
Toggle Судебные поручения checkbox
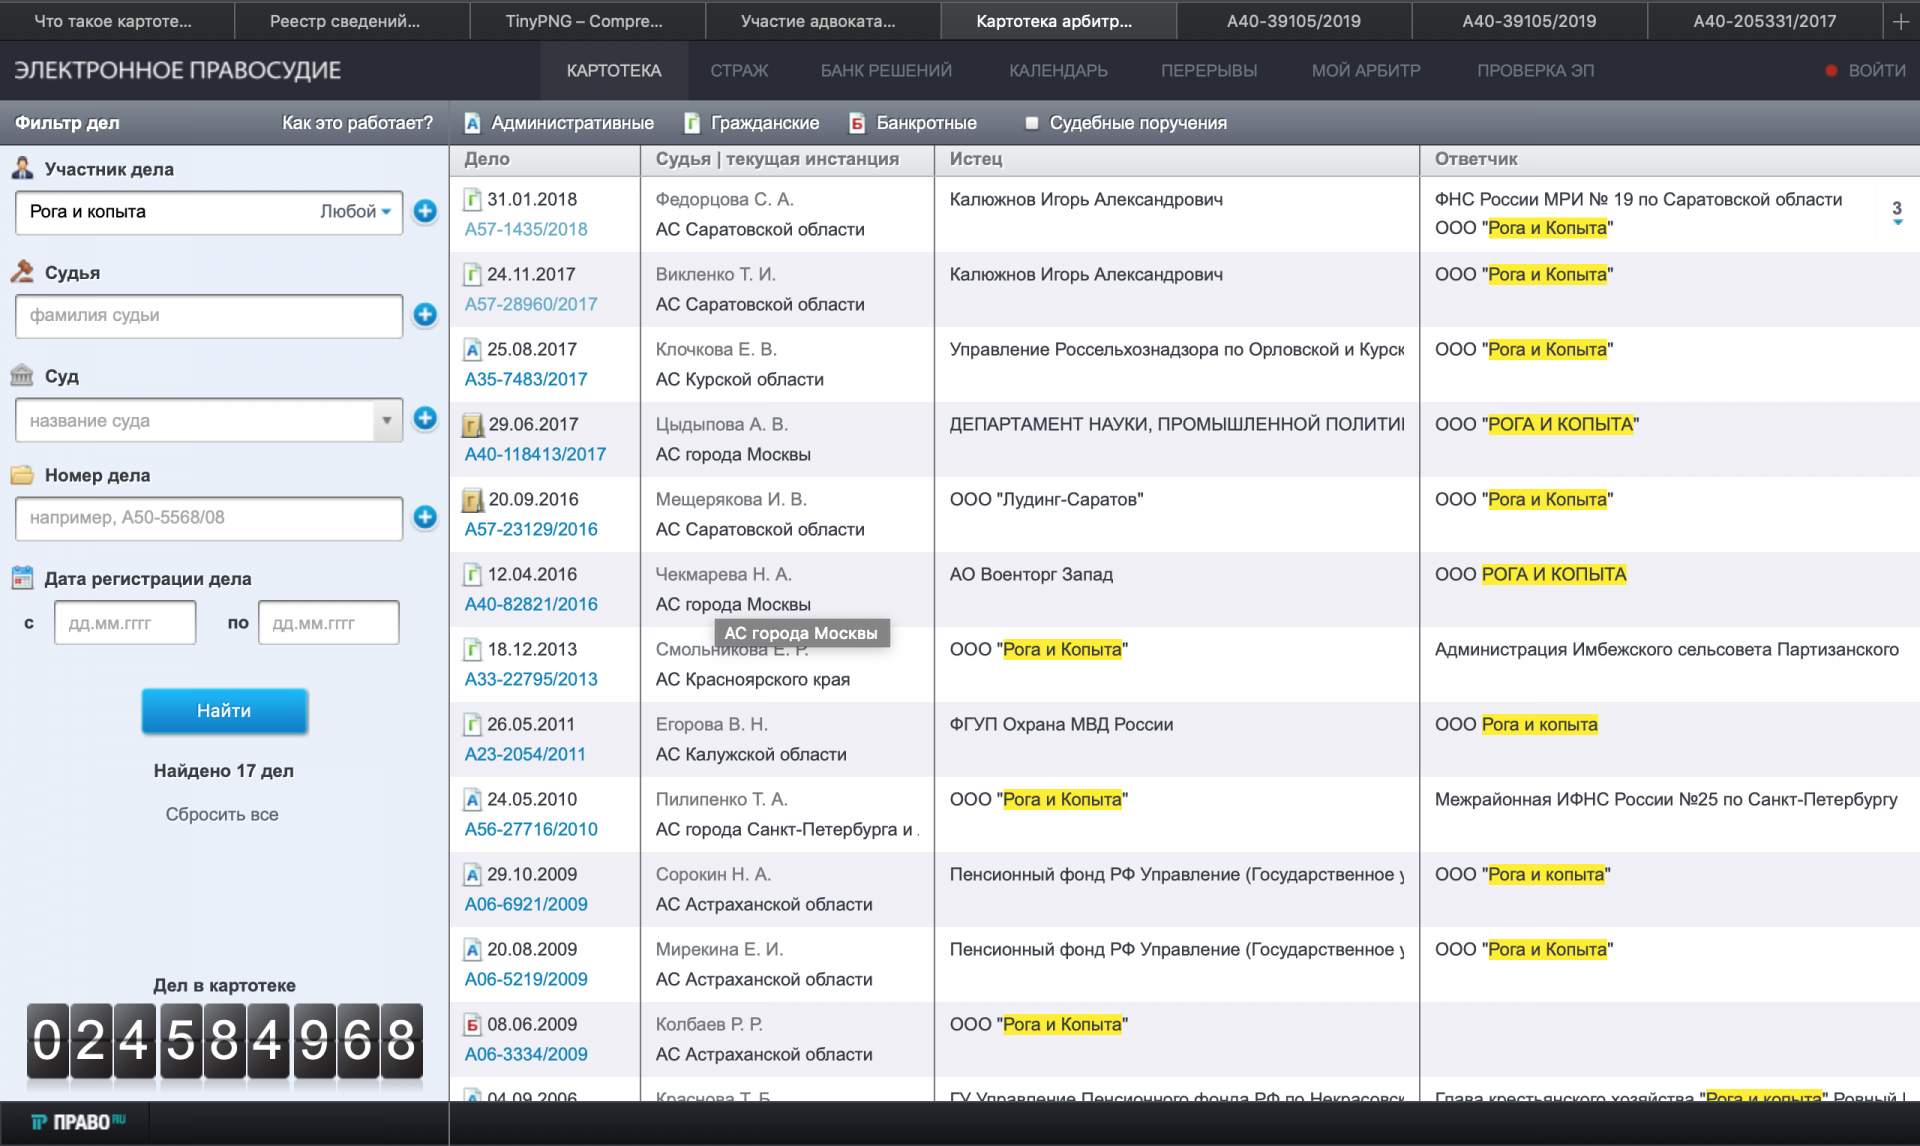[1031, 123]
